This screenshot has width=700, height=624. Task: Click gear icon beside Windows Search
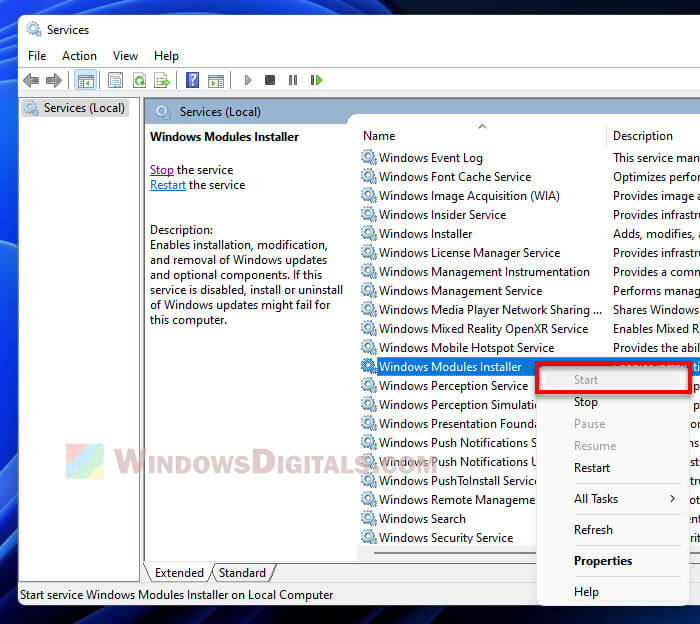pos(369,518)
